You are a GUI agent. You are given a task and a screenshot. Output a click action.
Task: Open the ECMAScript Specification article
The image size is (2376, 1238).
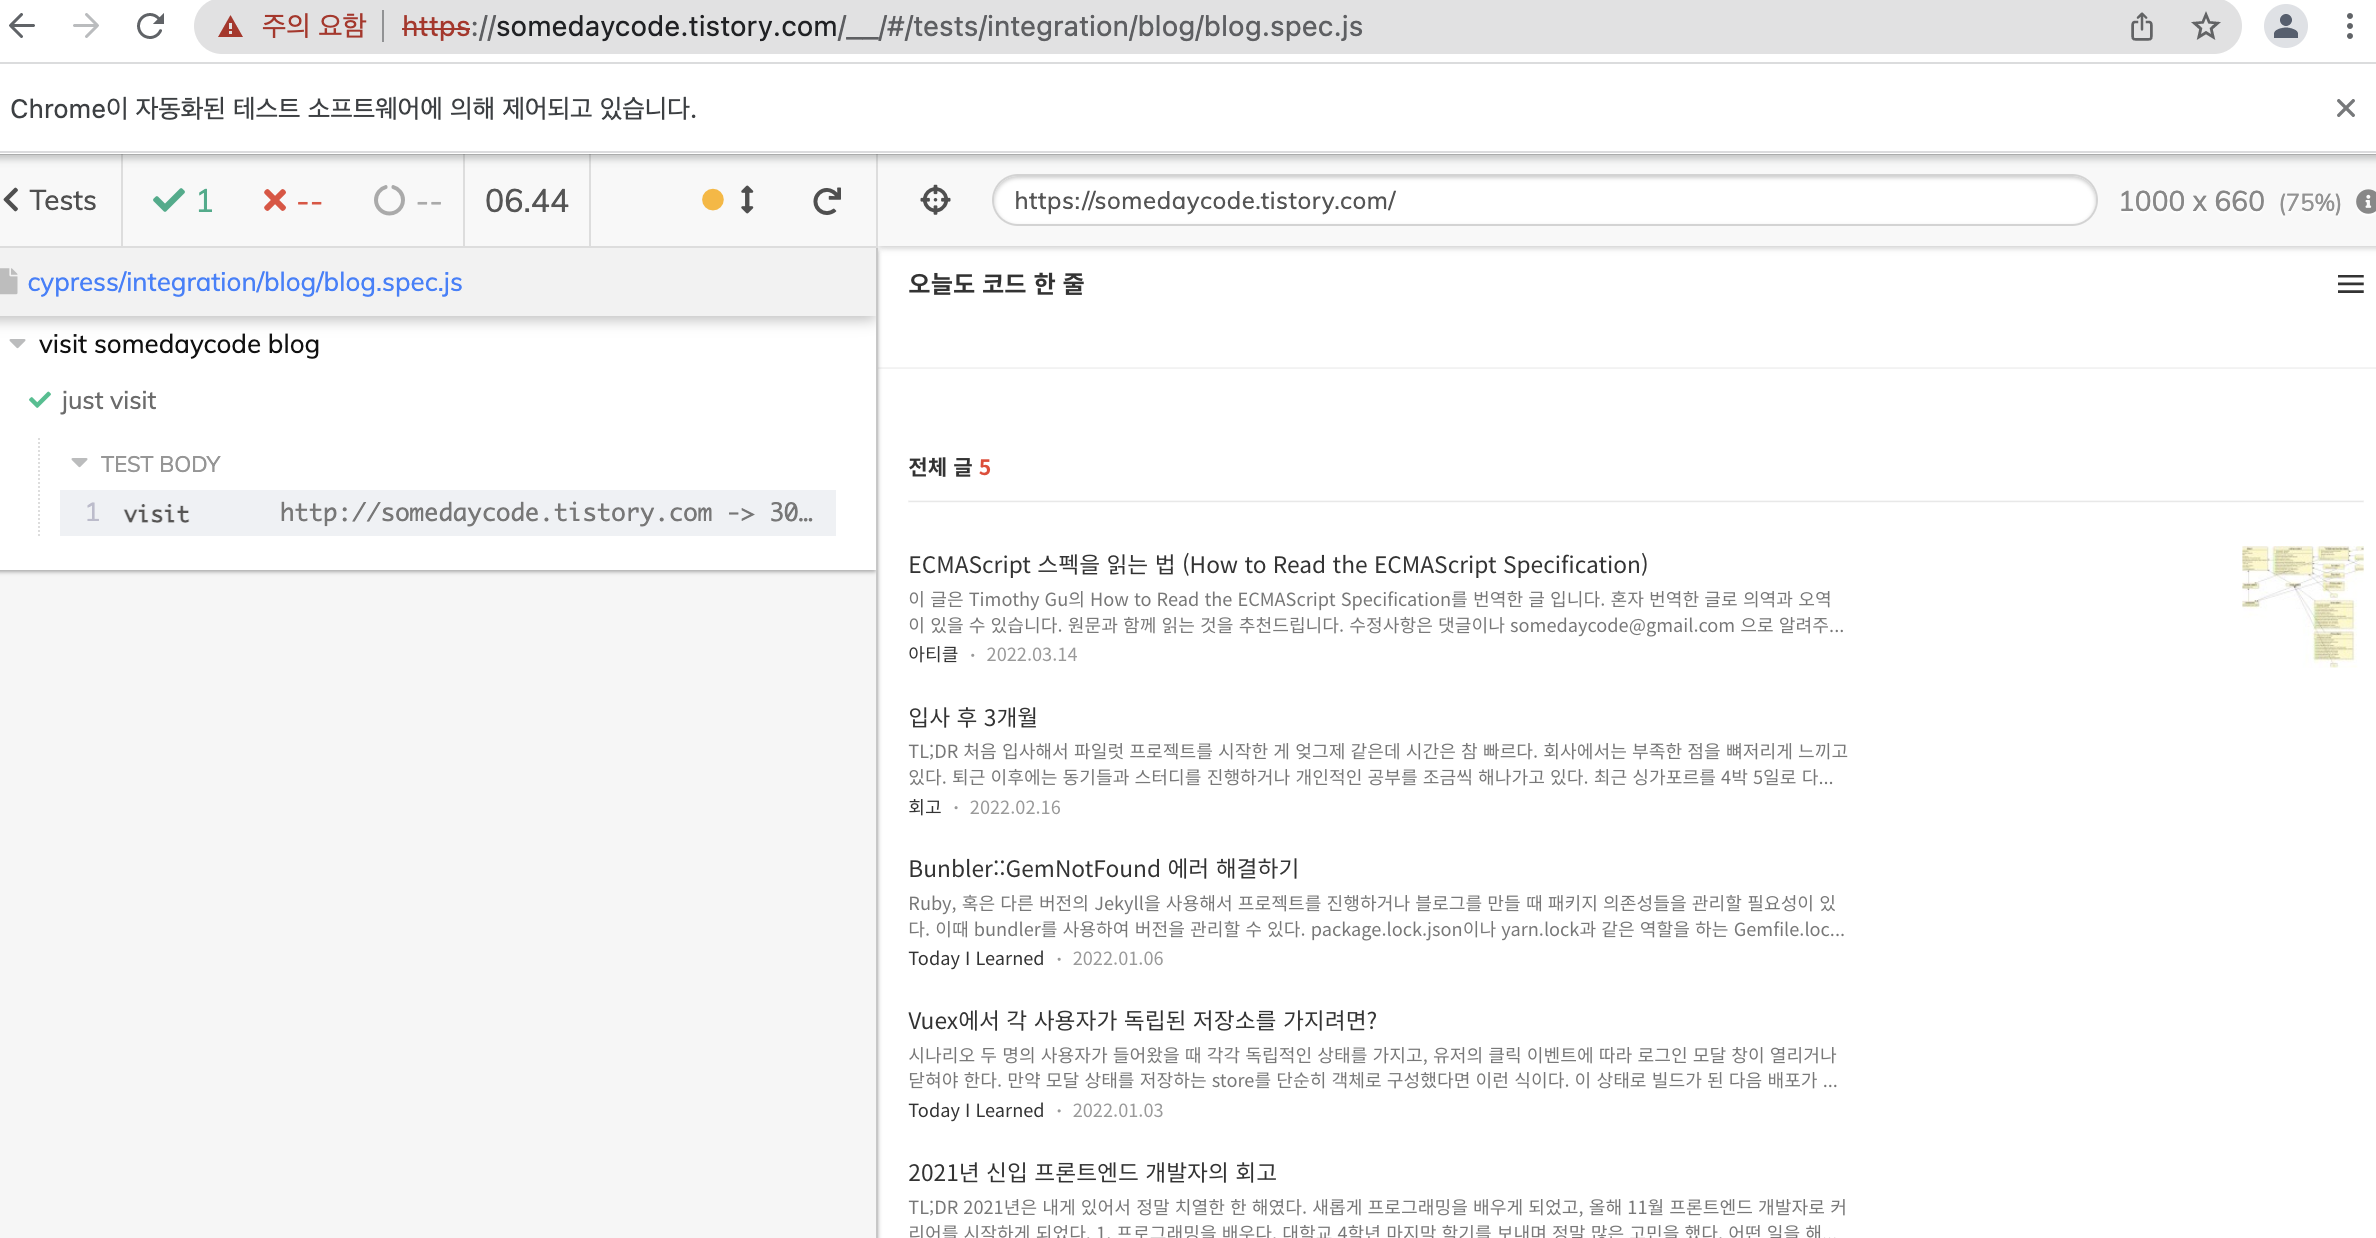coord(1277,565)
